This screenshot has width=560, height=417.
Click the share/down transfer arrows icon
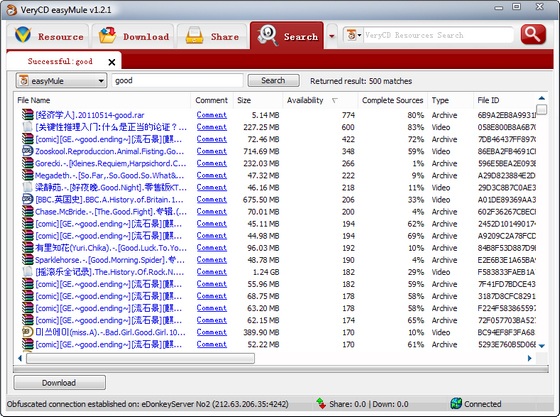point(321,404)
